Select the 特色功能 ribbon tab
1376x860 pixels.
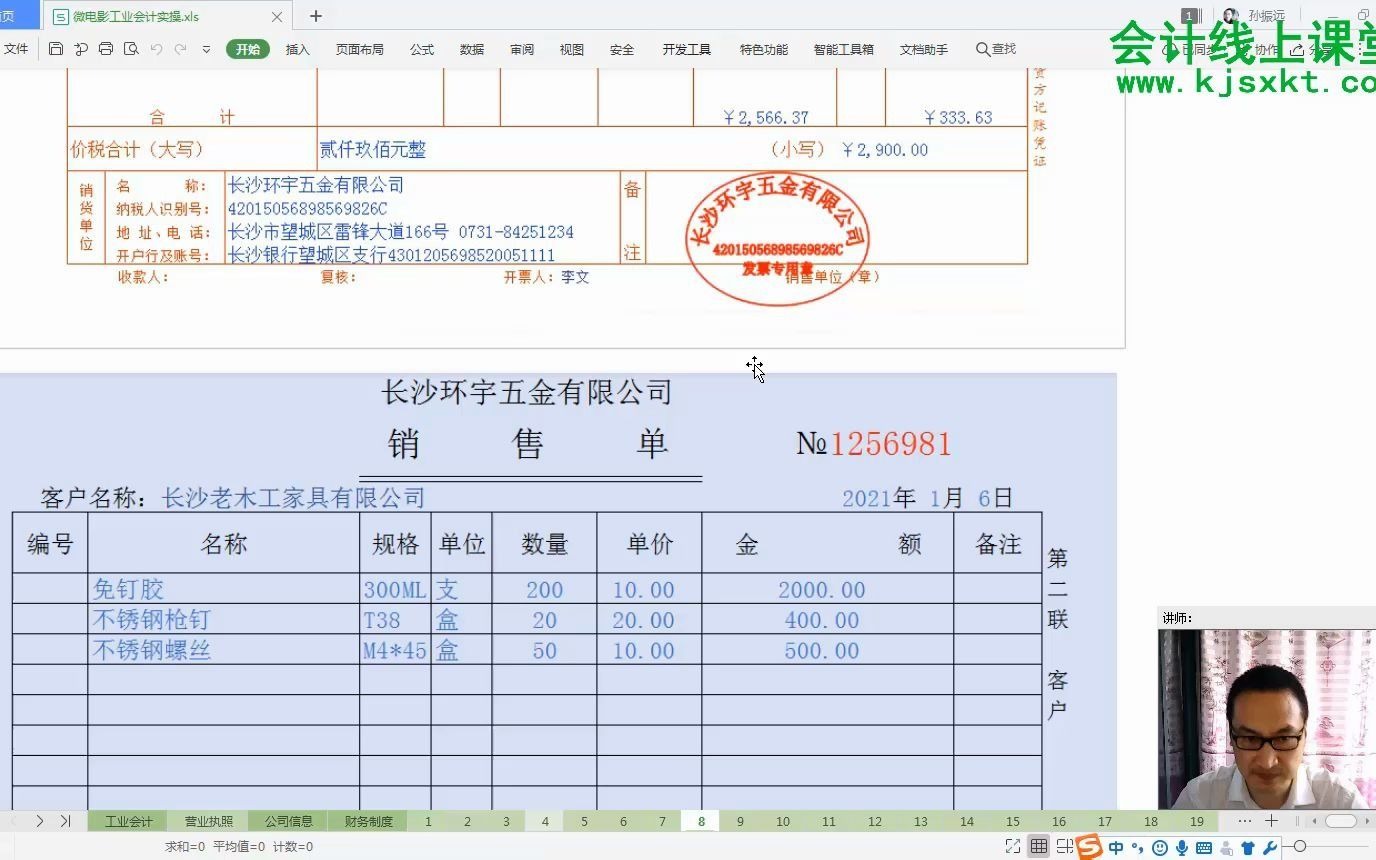pos(764,49)
